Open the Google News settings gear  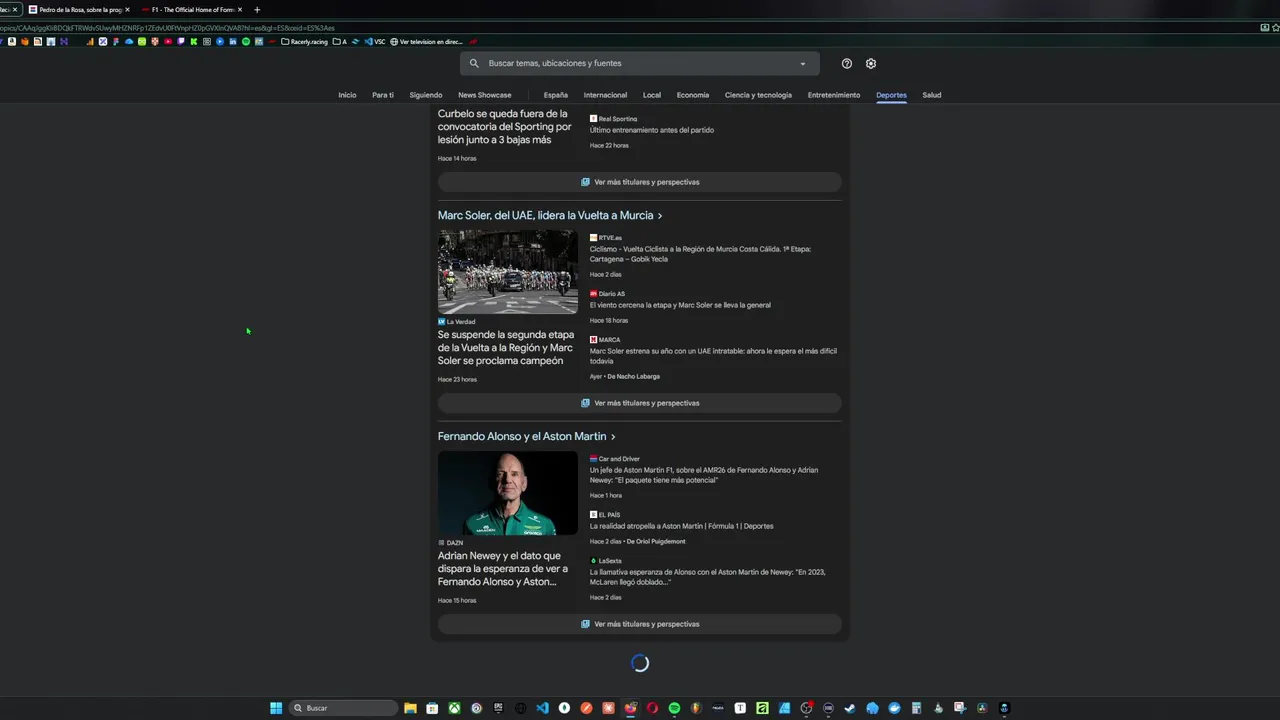pos(871,63)
